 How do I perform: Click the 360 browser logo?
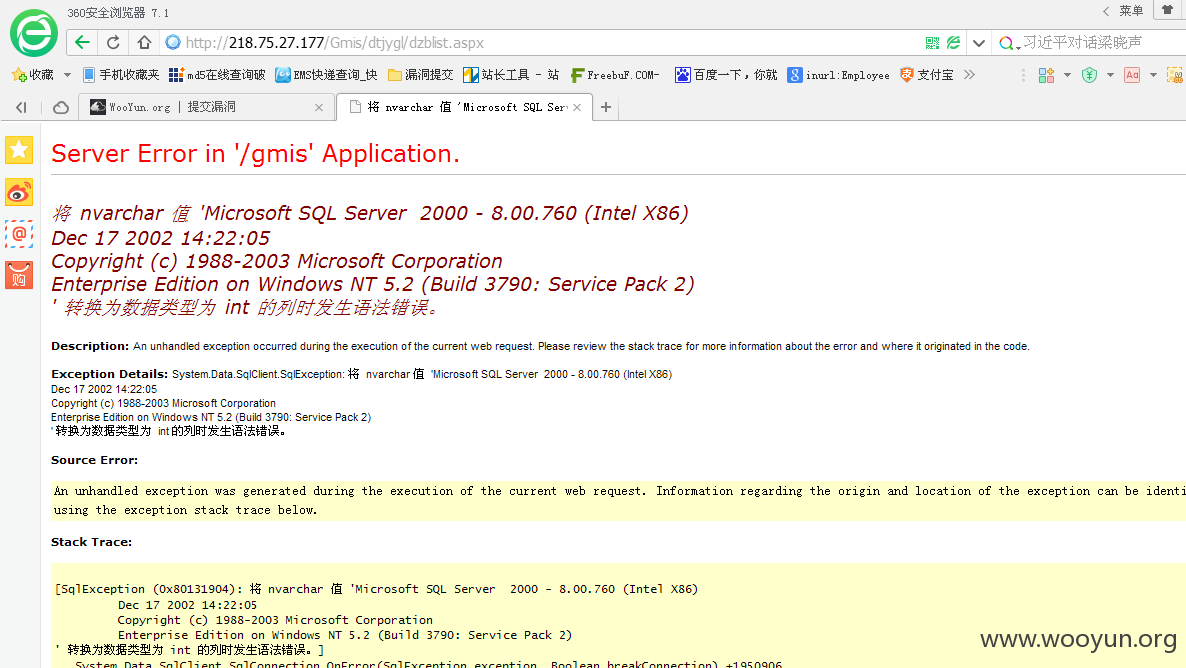pyautogui.click(x=33, y=33)
